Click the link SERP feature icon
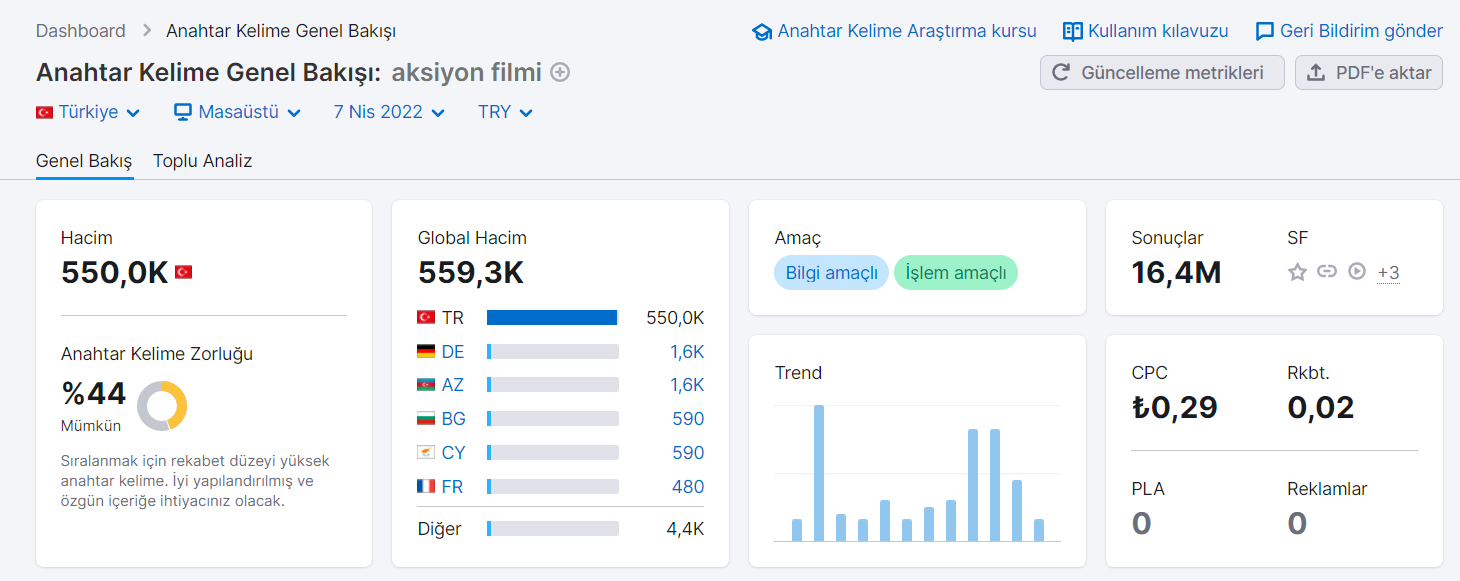 (x=1327, y=271)
